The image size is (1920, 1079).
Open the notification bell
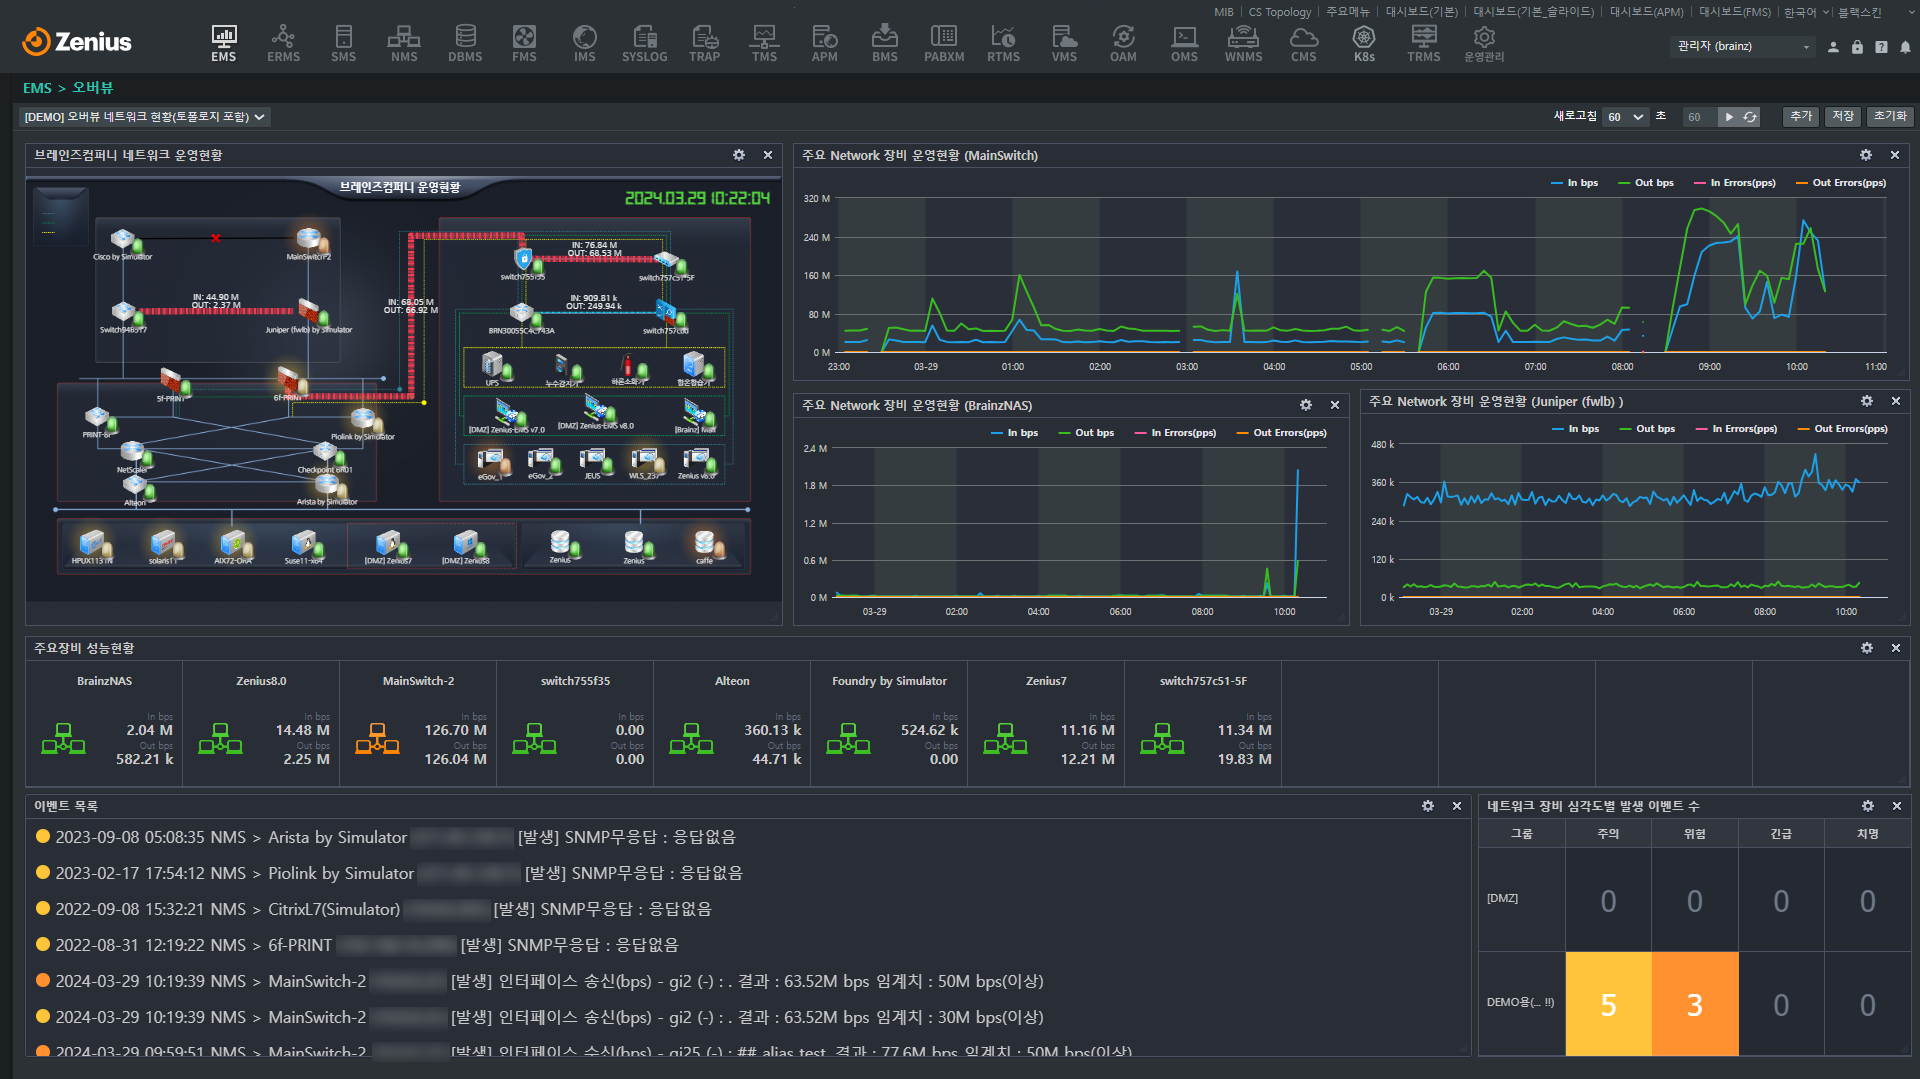tap(1905, 47)
